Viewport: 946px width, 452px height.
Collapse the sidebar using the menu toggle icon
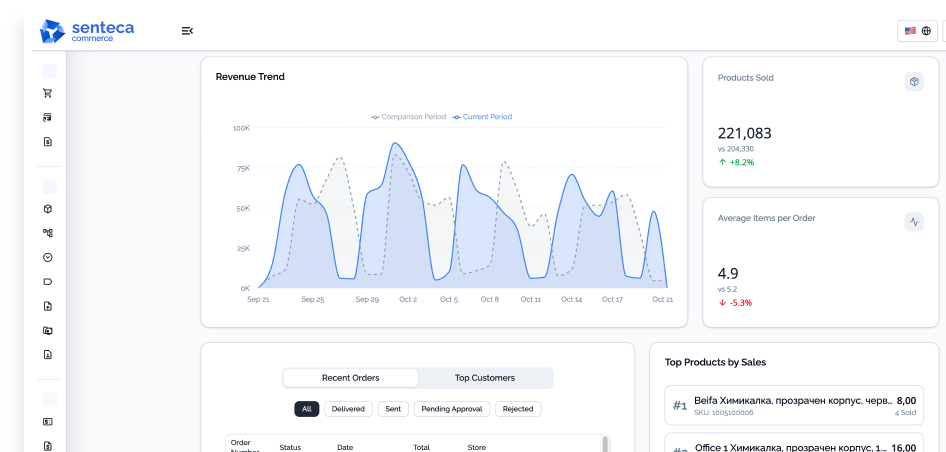[187, 31]
